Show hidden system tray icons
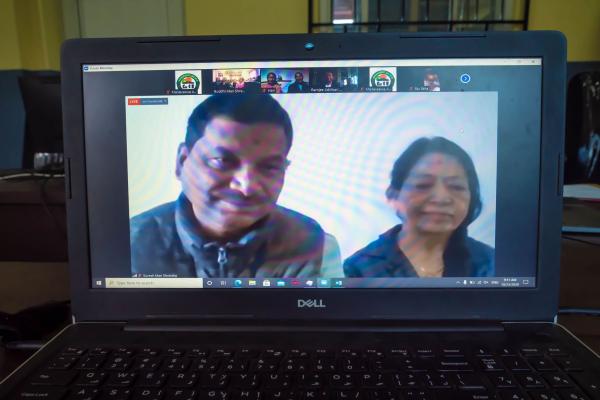Image resolution: width=600 pixels, height=400 pixels. pyautogui.click(x=458, y=283)
